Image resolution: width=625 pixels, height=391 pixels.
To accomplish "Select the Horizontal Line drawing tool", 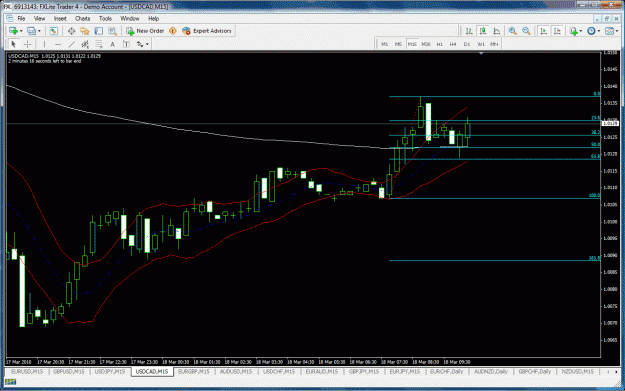I will (58, 44).
